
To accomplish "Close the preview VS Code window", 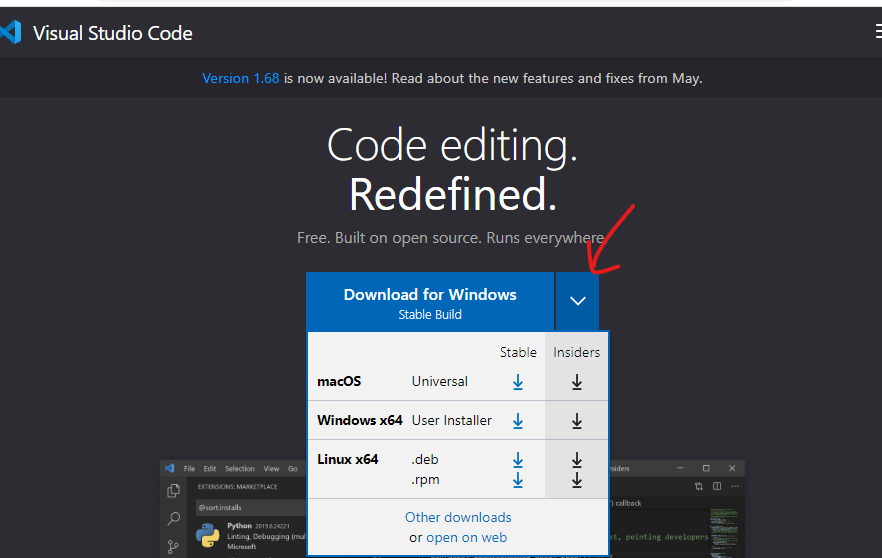I will click(732, 468).
